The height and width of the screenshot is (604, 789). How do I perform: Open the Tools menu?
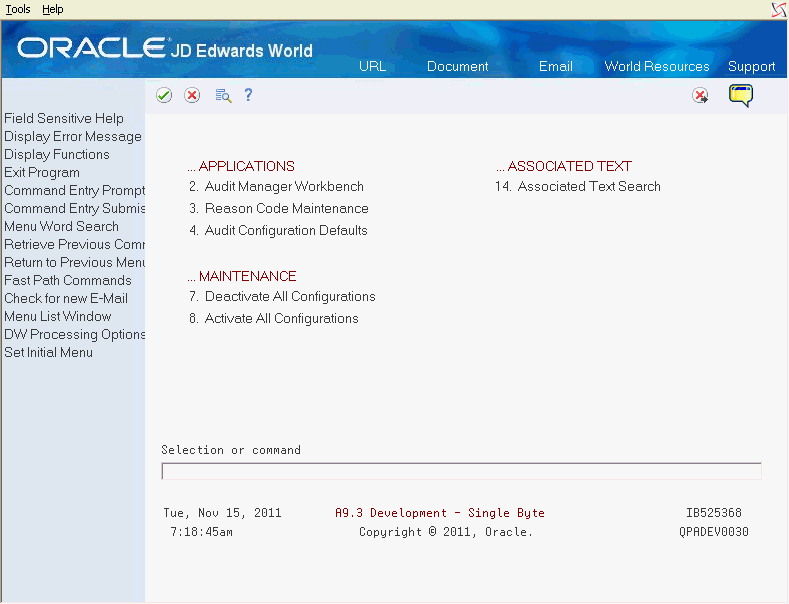tap(18, 9)
